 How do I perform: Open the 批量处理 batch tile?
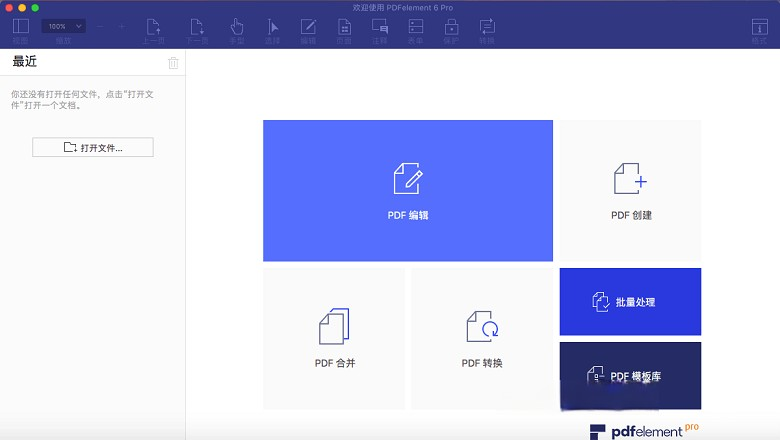tap(630, 302)
